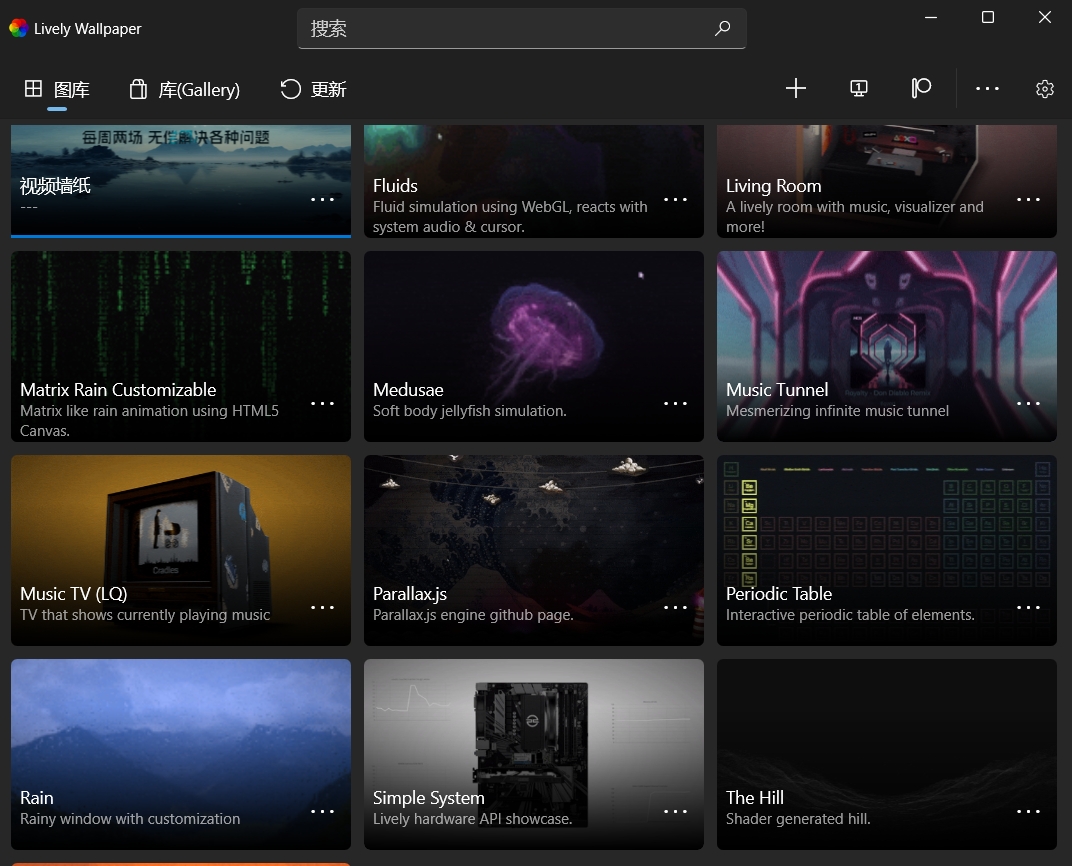The width and height of the screenshot is (1072, 866).
Task: Click 'Mesmerizing infinite music tunnel' description
Action: point(838,411)
